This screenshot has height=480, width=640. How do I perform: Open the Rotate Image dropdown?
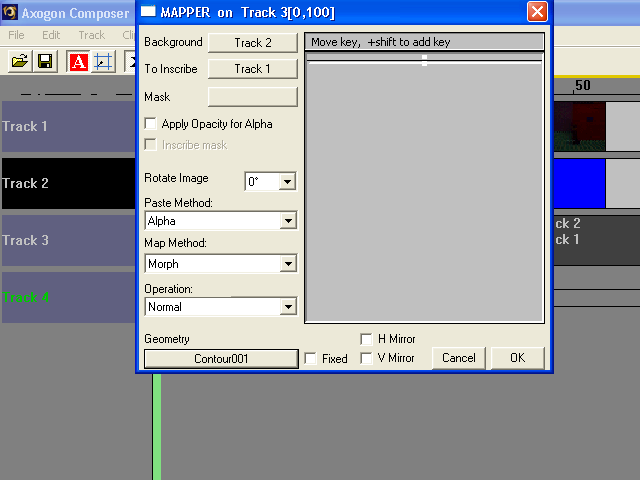click(287, 181)
